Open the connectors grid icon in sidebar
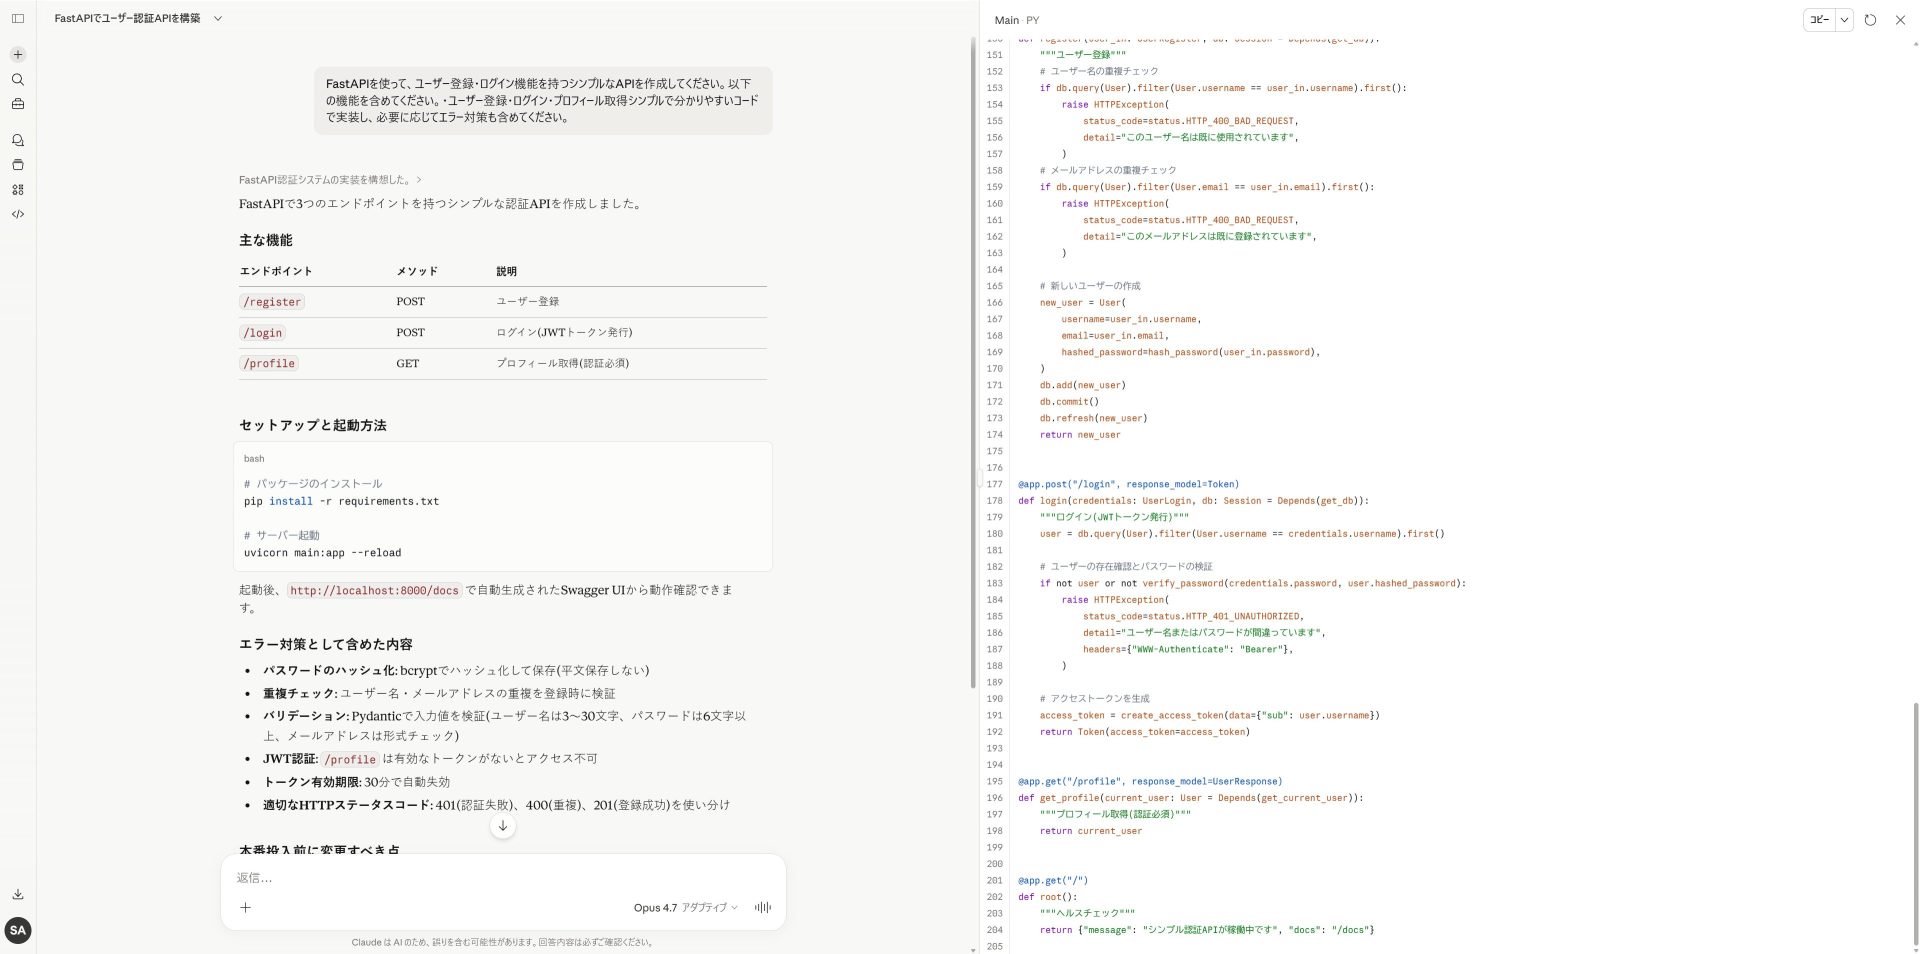This screenshot has width=1920, height=954. 17,190
